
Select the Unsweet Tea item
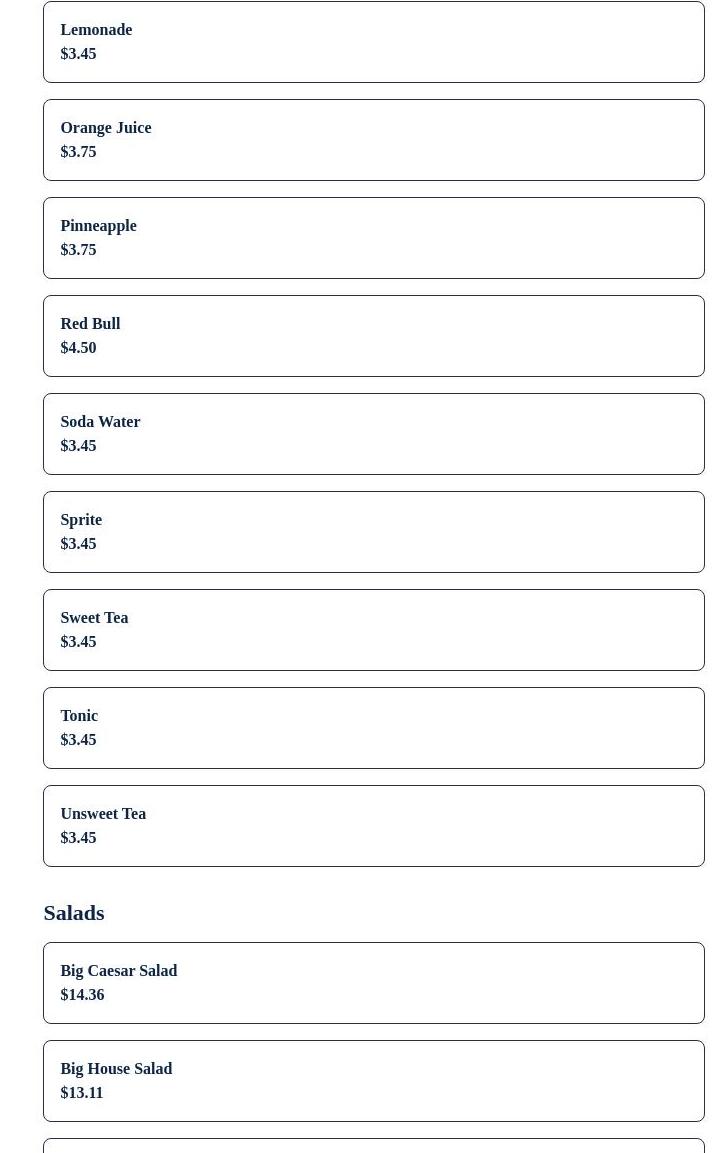pos(373,826)
